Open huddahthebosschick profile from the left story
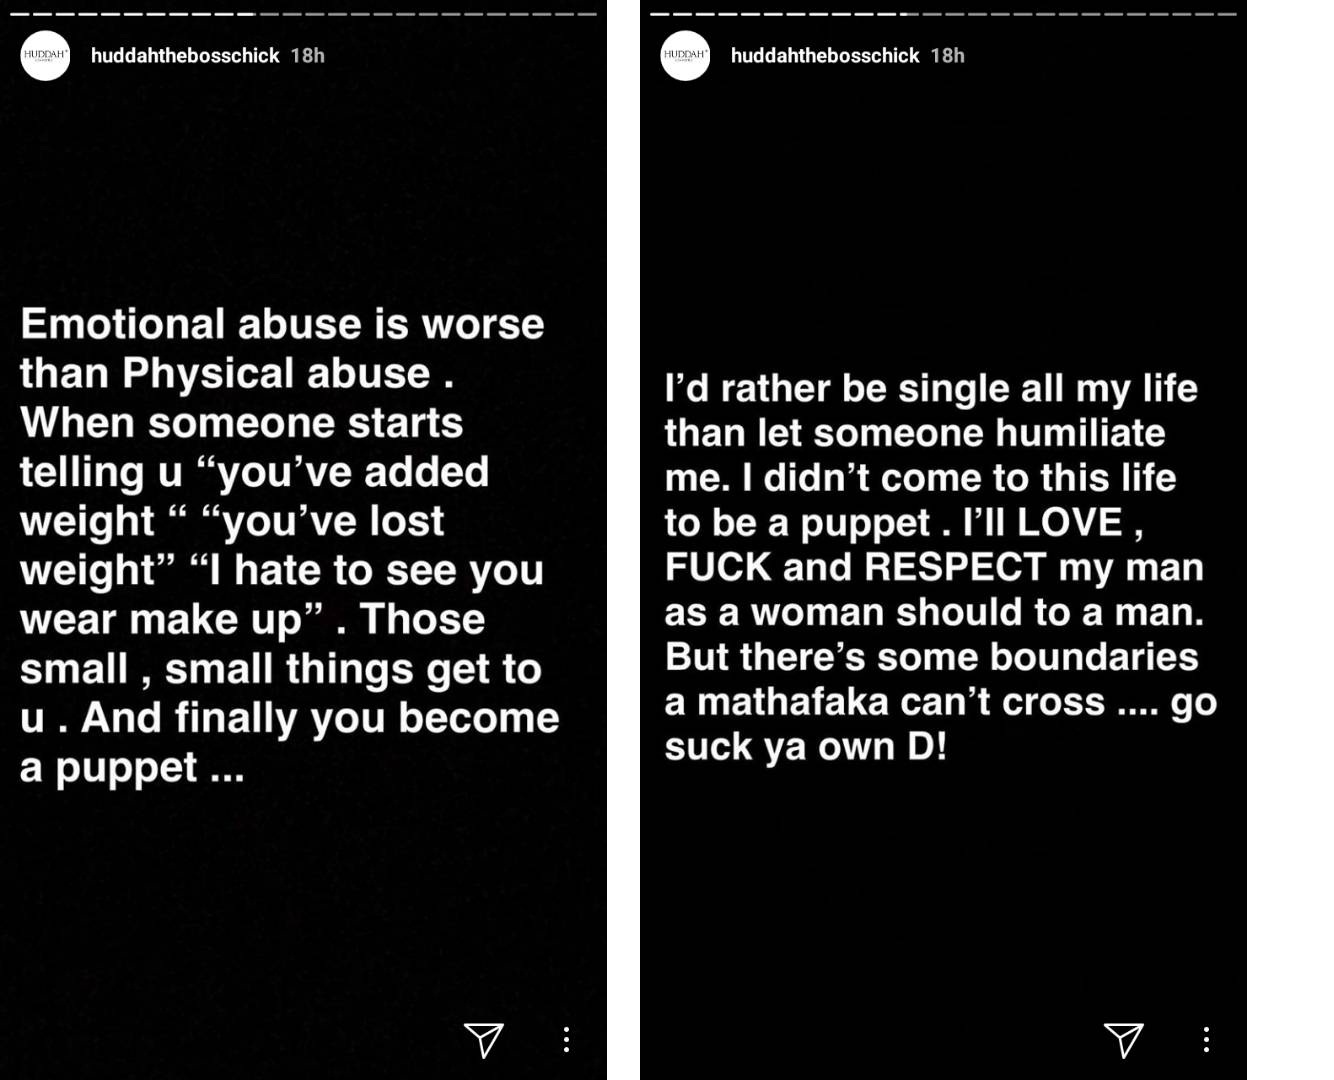The image size is (1334, 1080). [185, 56]
